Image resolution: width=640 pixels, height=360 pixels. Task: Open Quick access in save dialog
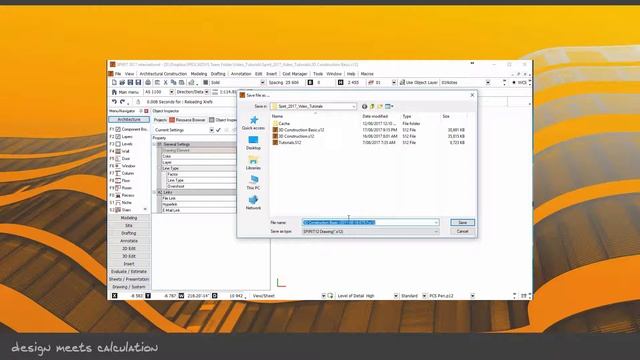(x=253, y=122)
